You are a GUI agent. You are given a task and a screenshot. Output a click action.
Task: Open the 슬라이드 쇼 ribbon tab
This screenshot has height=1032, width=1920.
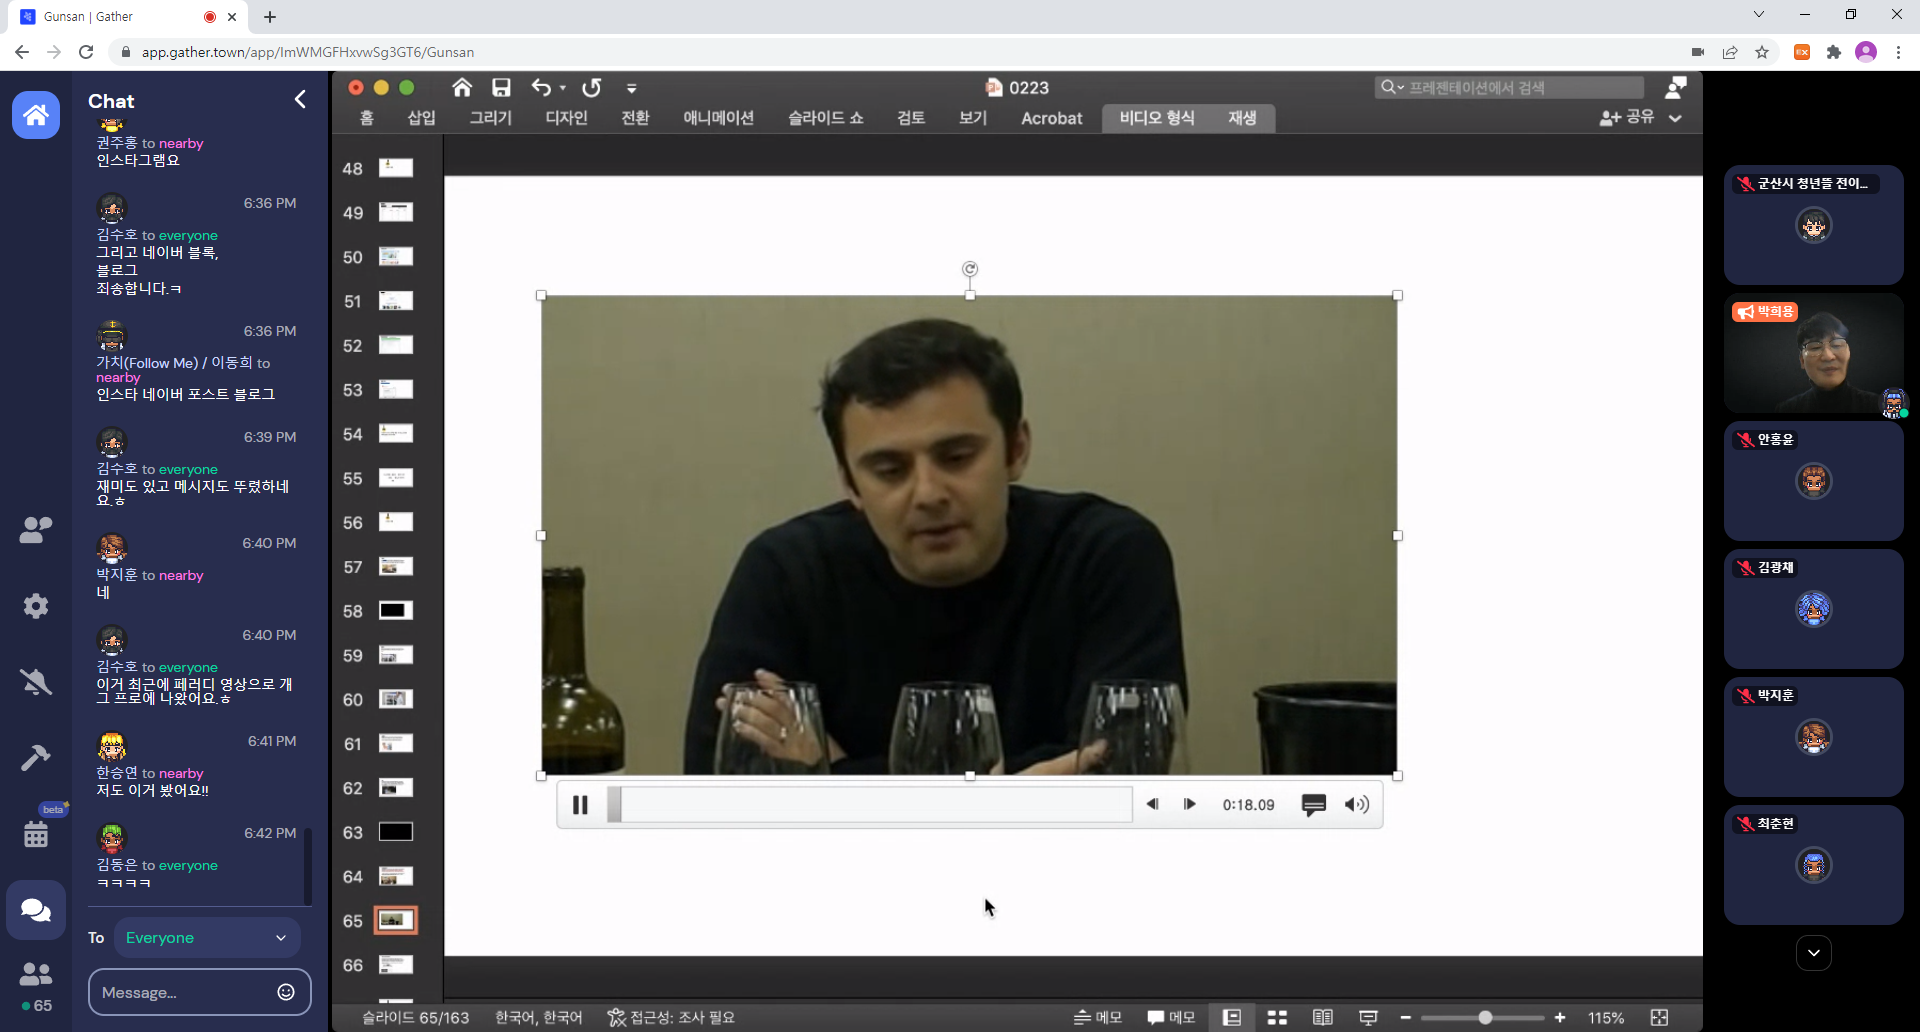click(x=825, y=118)
